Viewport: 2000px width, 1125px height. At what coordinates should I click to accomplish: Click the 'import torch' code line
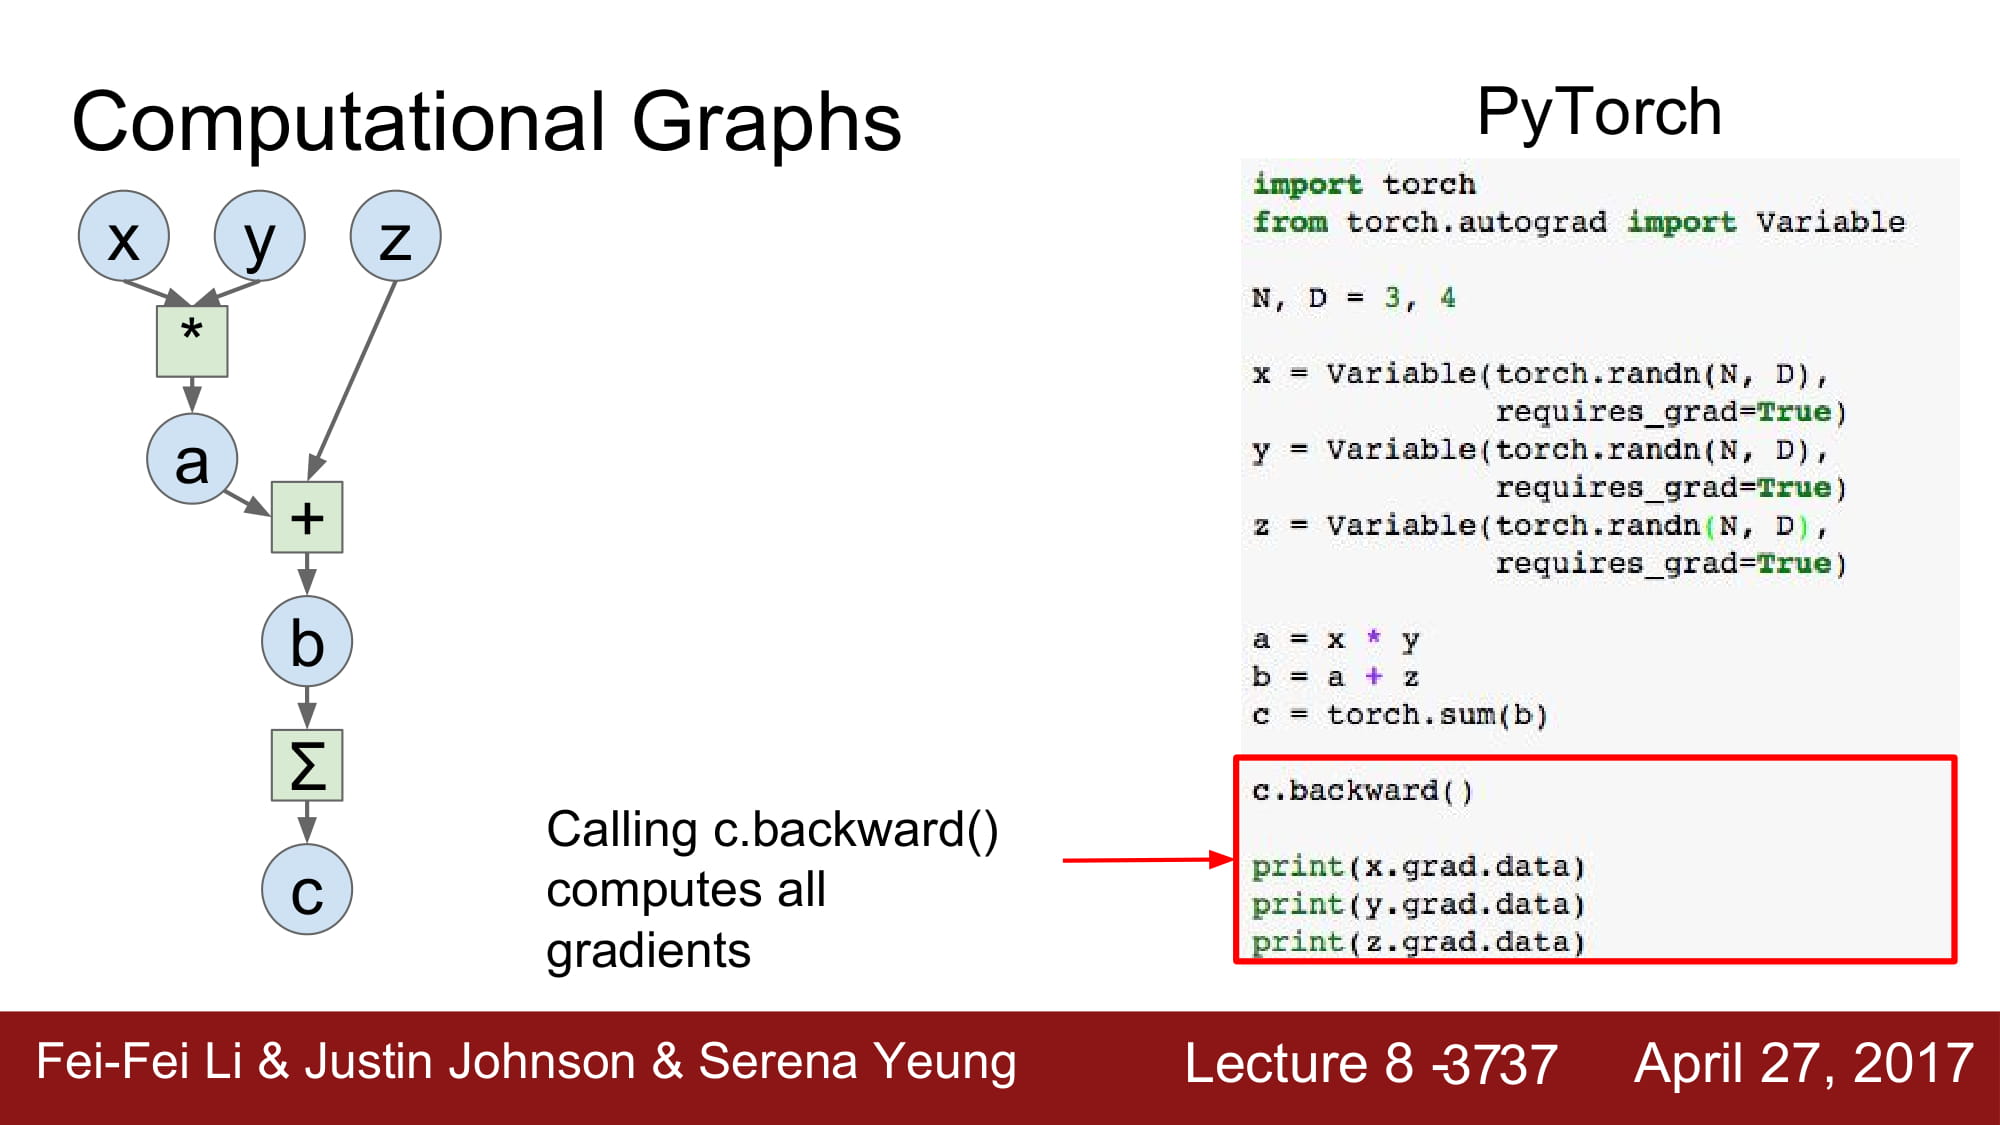coord(1364,184)
